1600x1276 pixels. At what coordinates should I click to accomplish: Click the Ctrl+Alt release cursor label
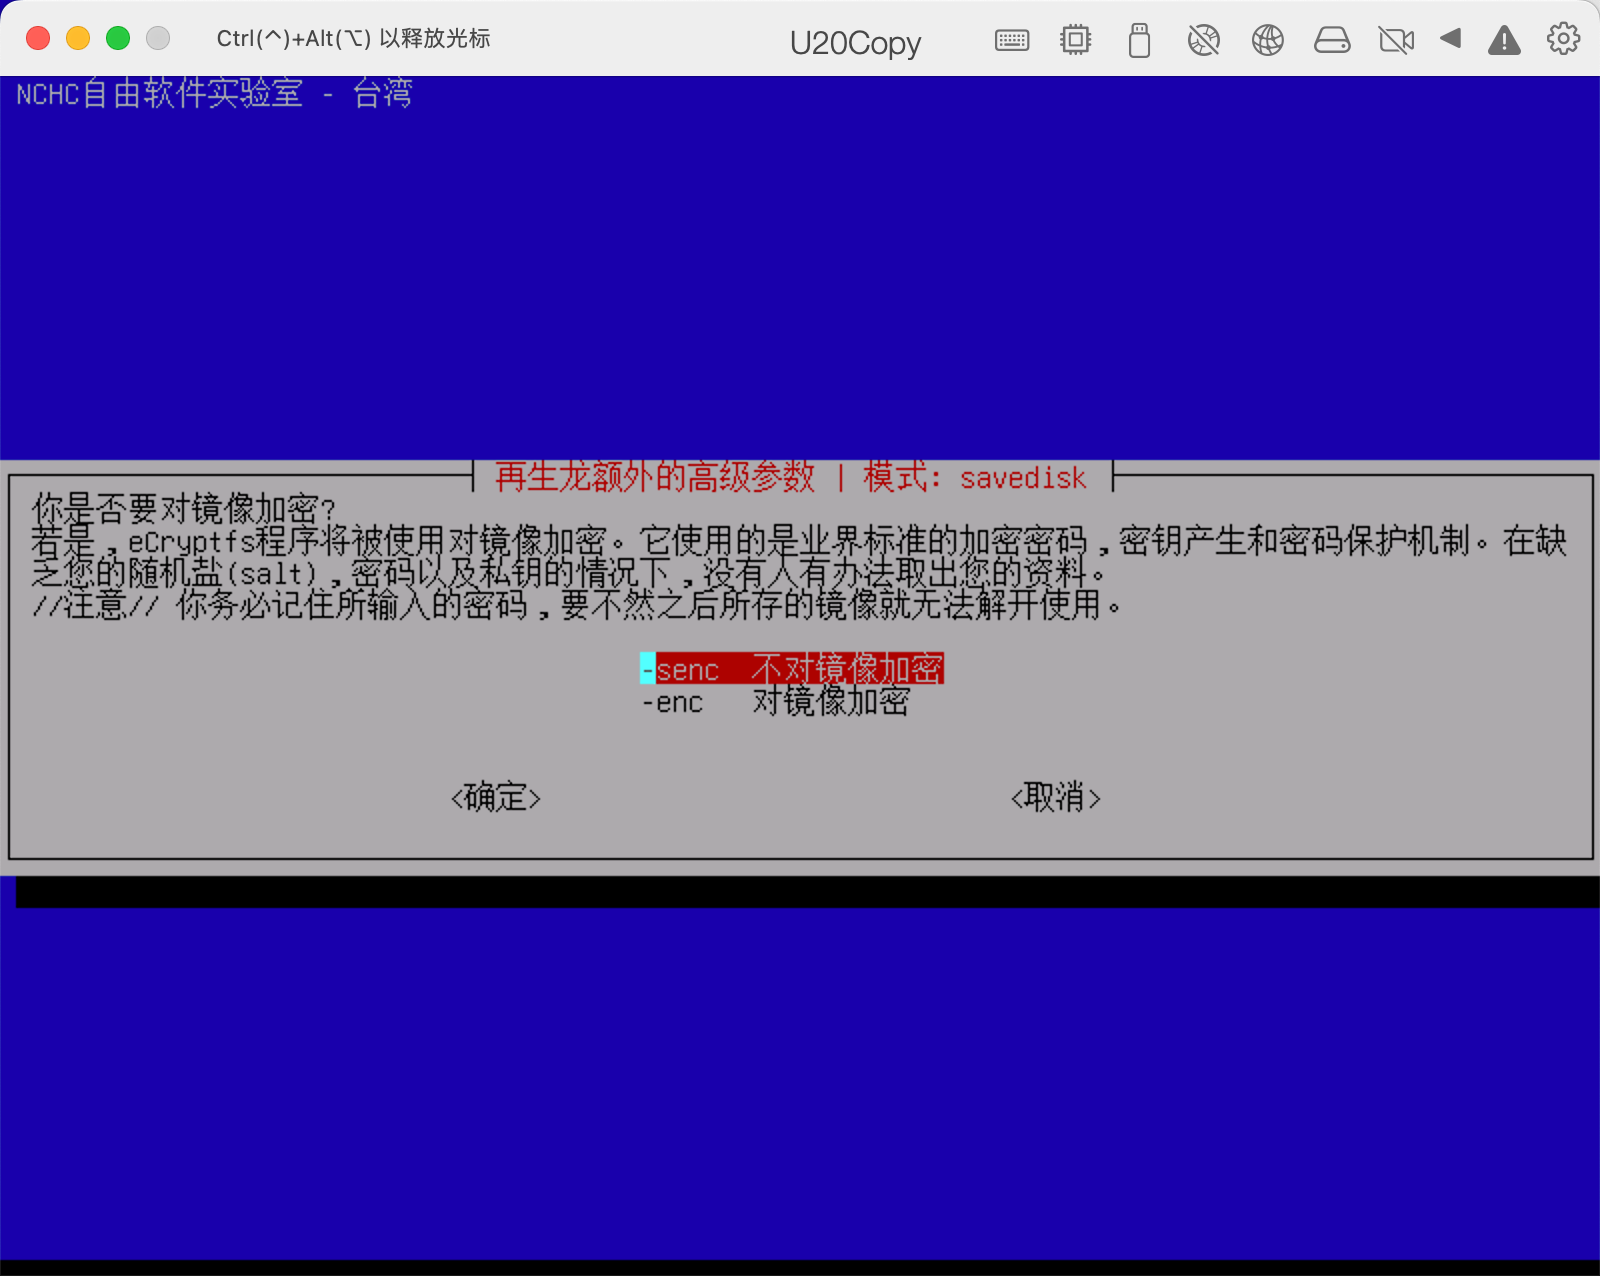353,38
